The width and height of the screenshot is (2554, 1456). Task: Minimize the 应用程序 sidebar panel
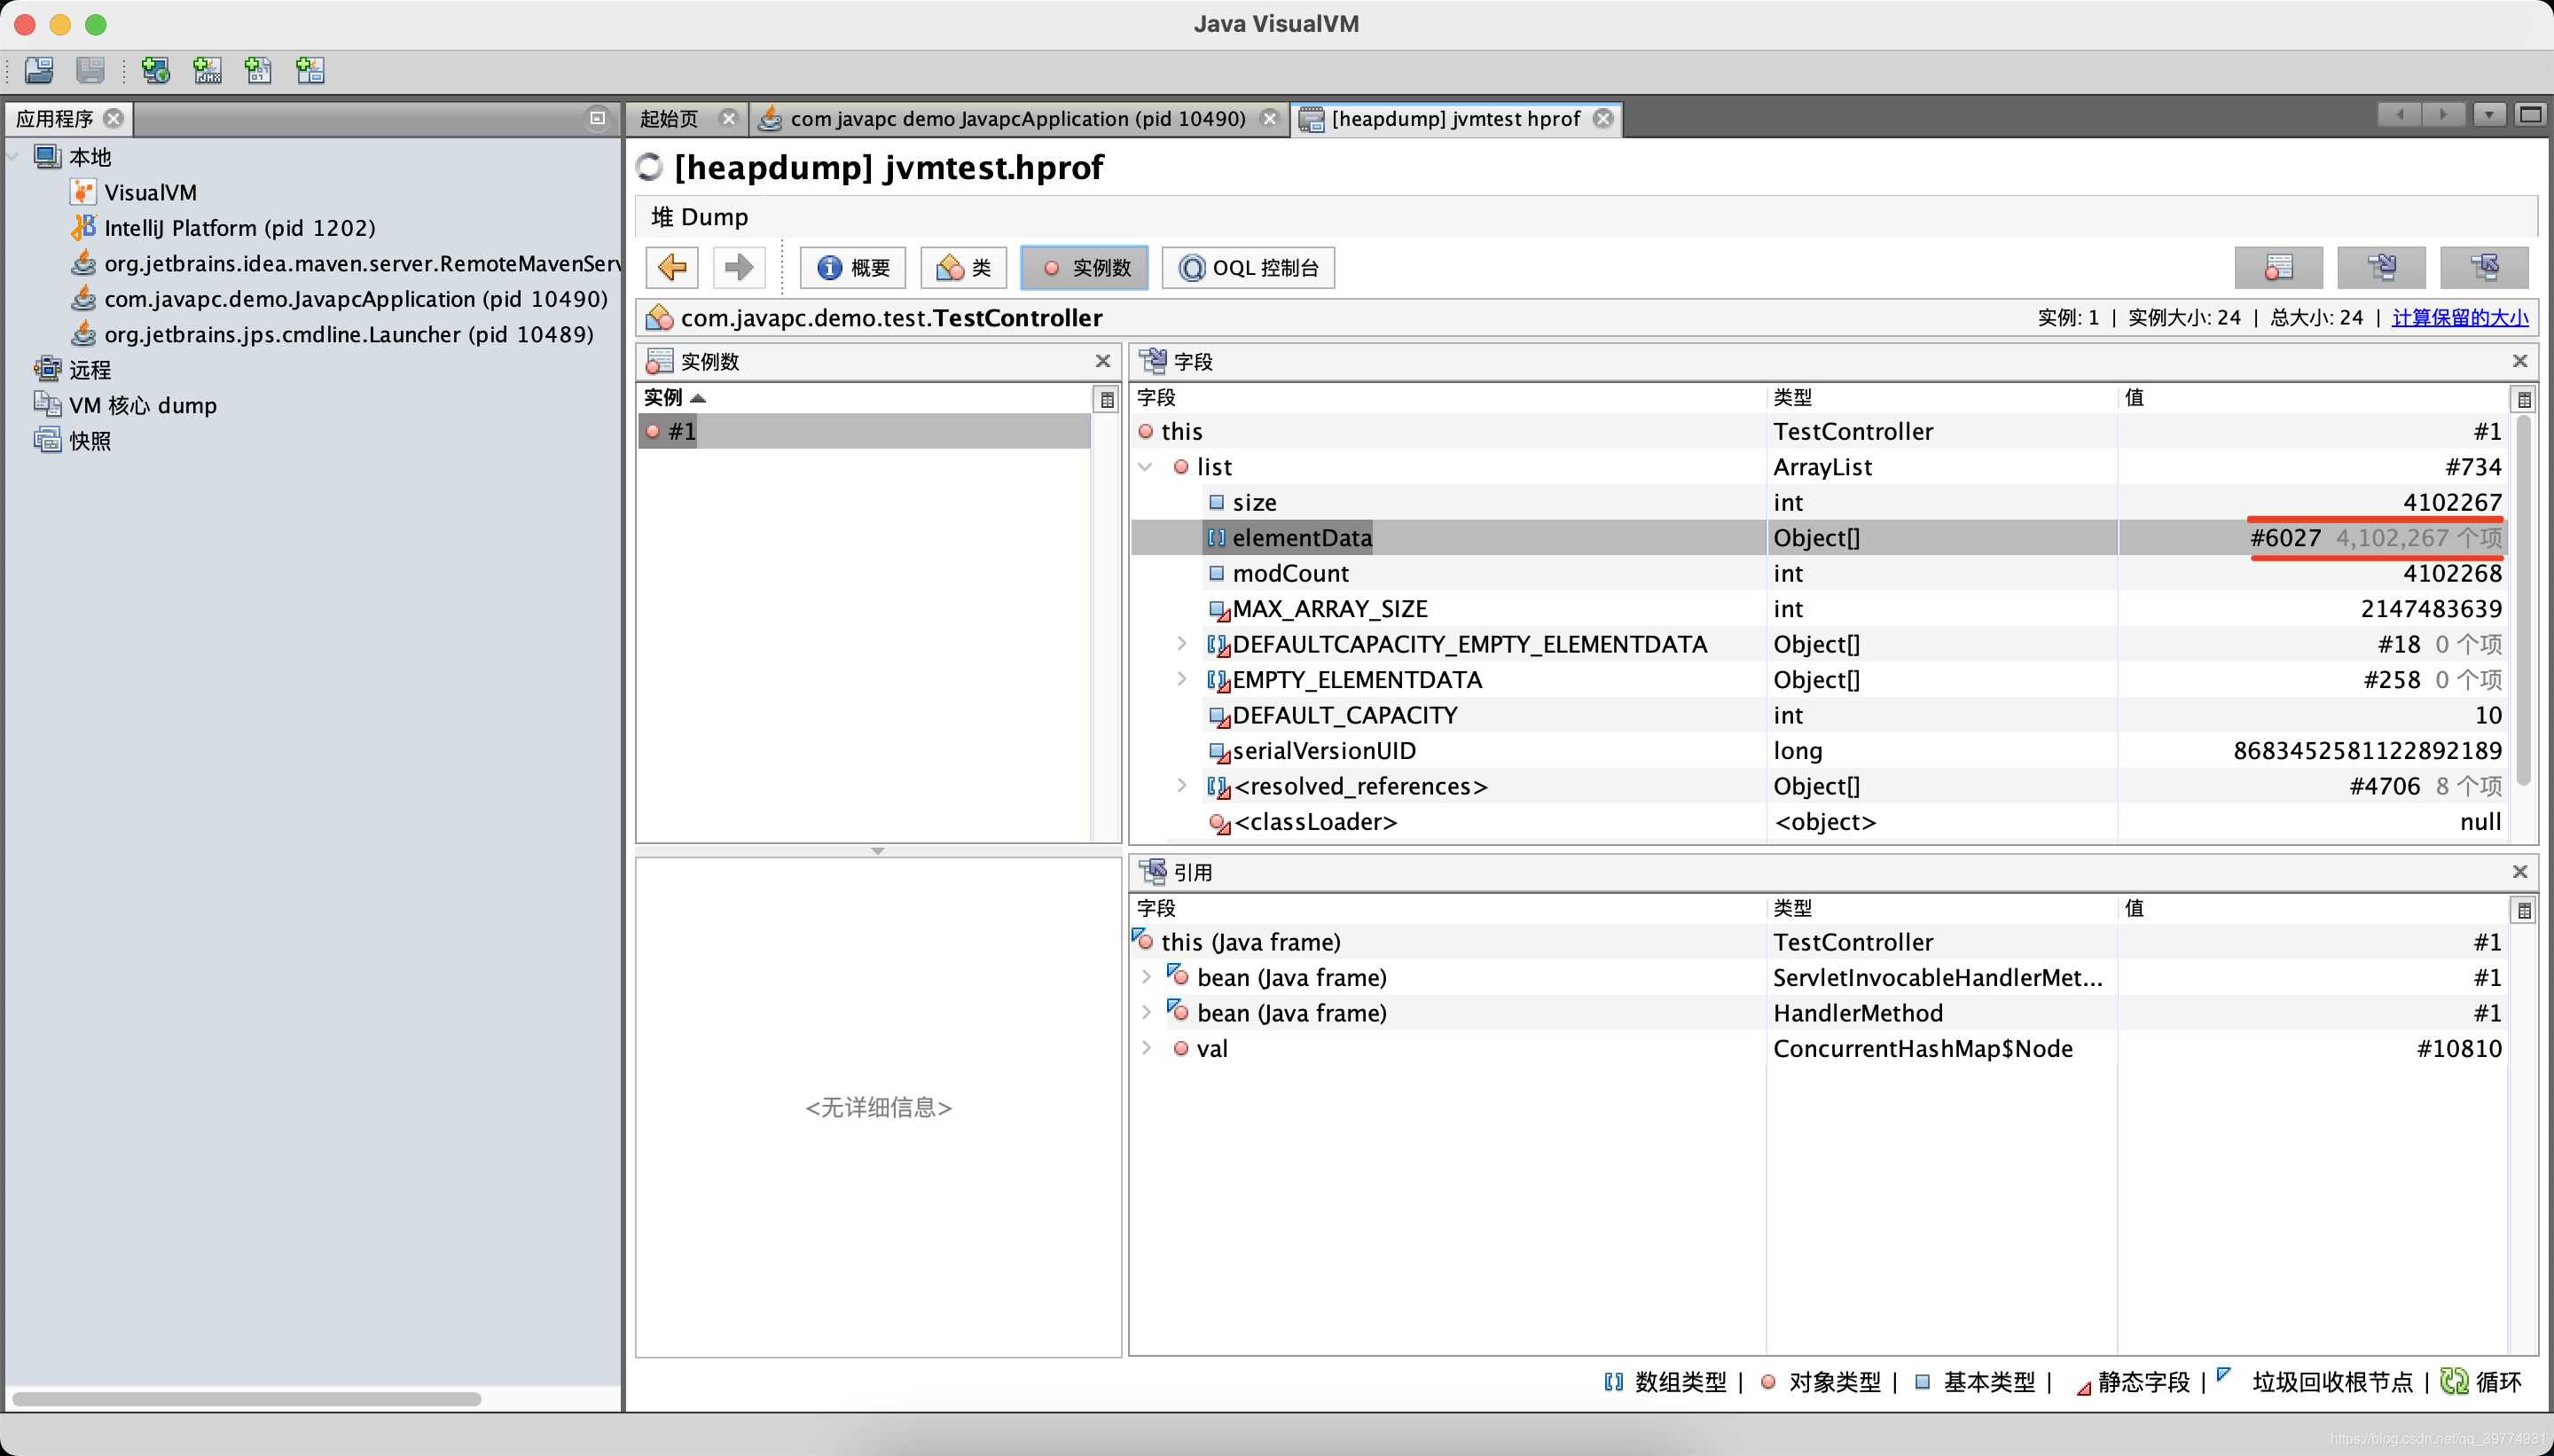(x=597, y=118)
